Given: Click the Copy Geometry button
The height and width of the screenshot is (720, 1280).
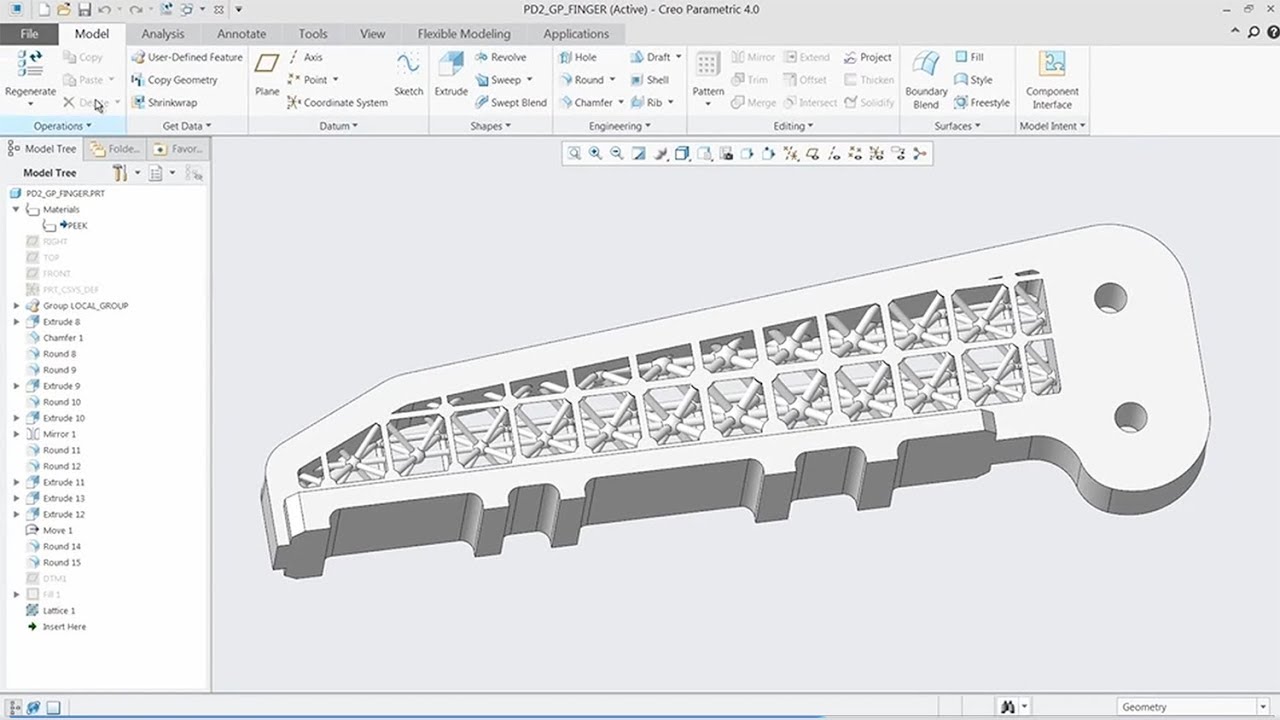Looking at the screenshot, I should click(x=174, y=80).
